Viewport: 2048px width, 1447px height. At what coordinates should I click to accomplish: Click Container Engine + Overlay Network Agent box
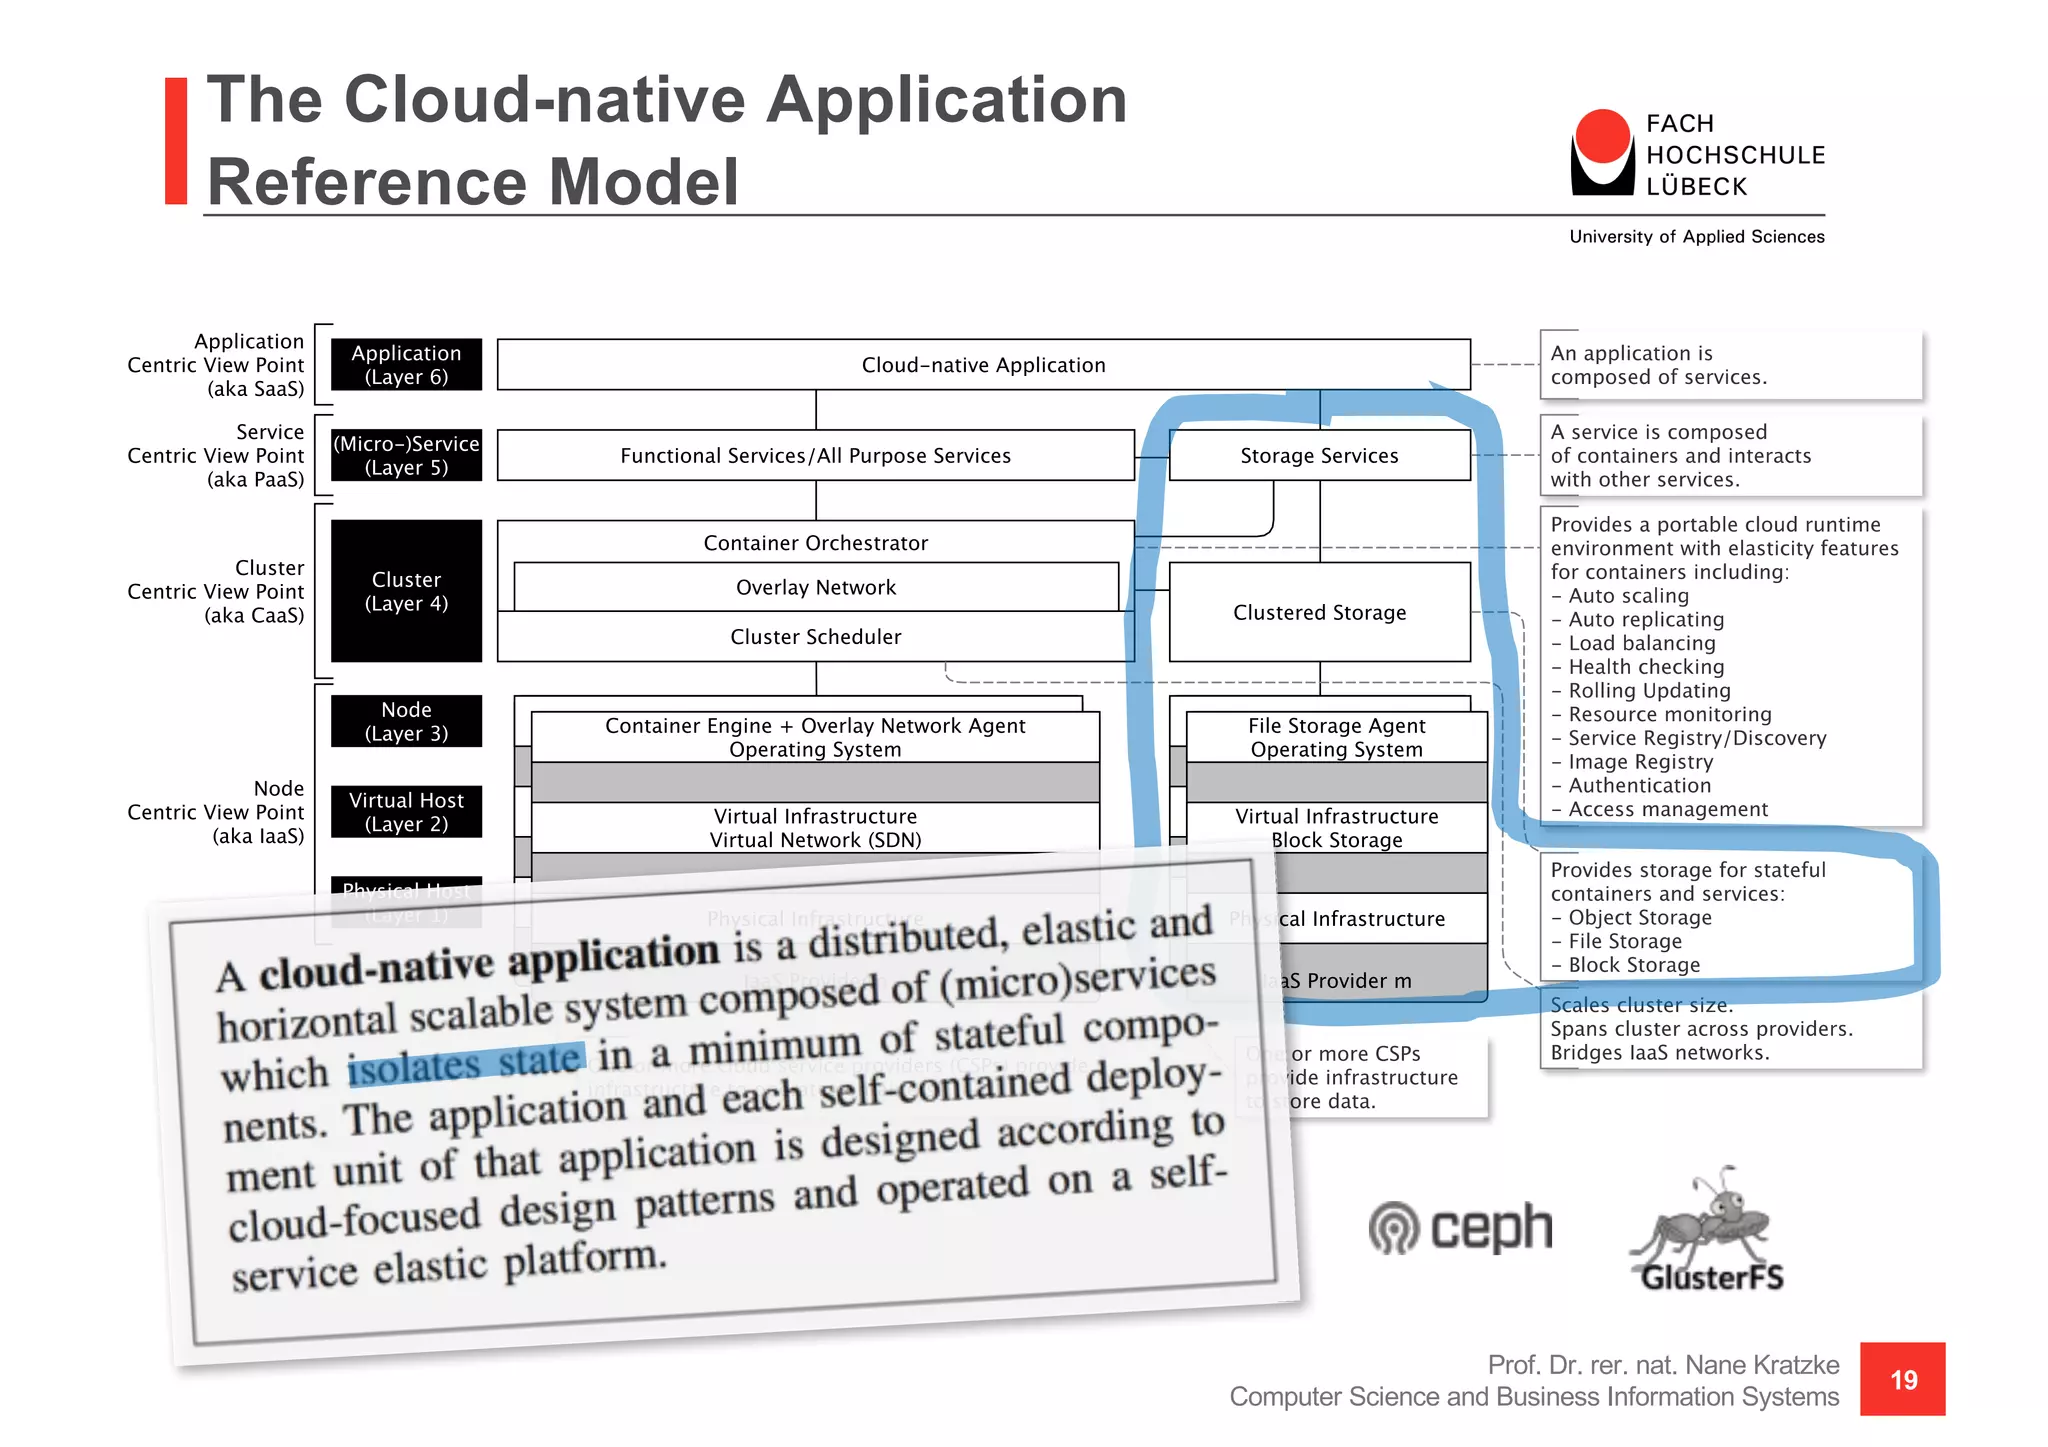815,737
